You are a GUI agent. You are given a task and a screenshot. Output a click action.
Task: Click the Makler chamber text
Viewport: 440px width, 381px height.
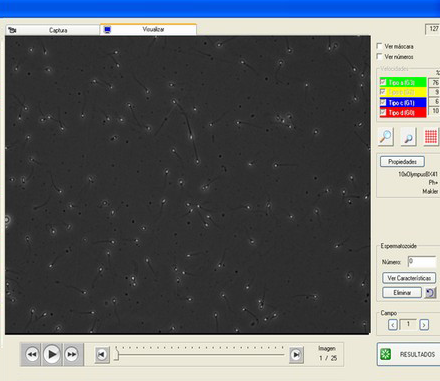tap(430, 191)
